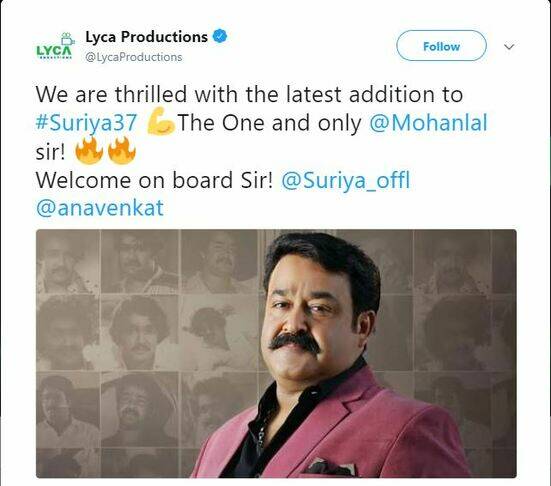Follow the Lyca Productions account

pos(441,46)
